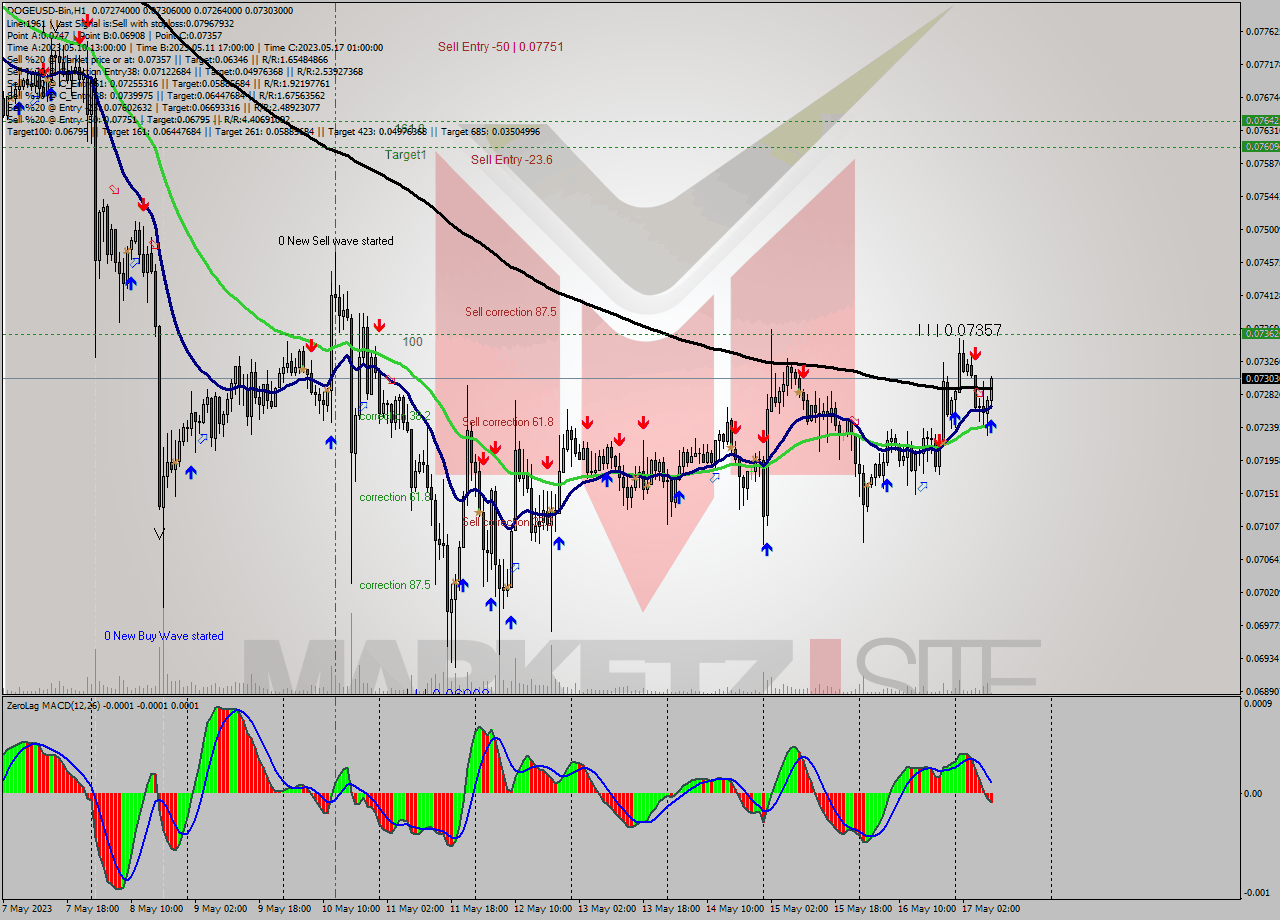1280x920 pixels.
Task: Select the 'Point A:0.0747 | Point B:0.06908' line
Action: [x=114, y=35]
